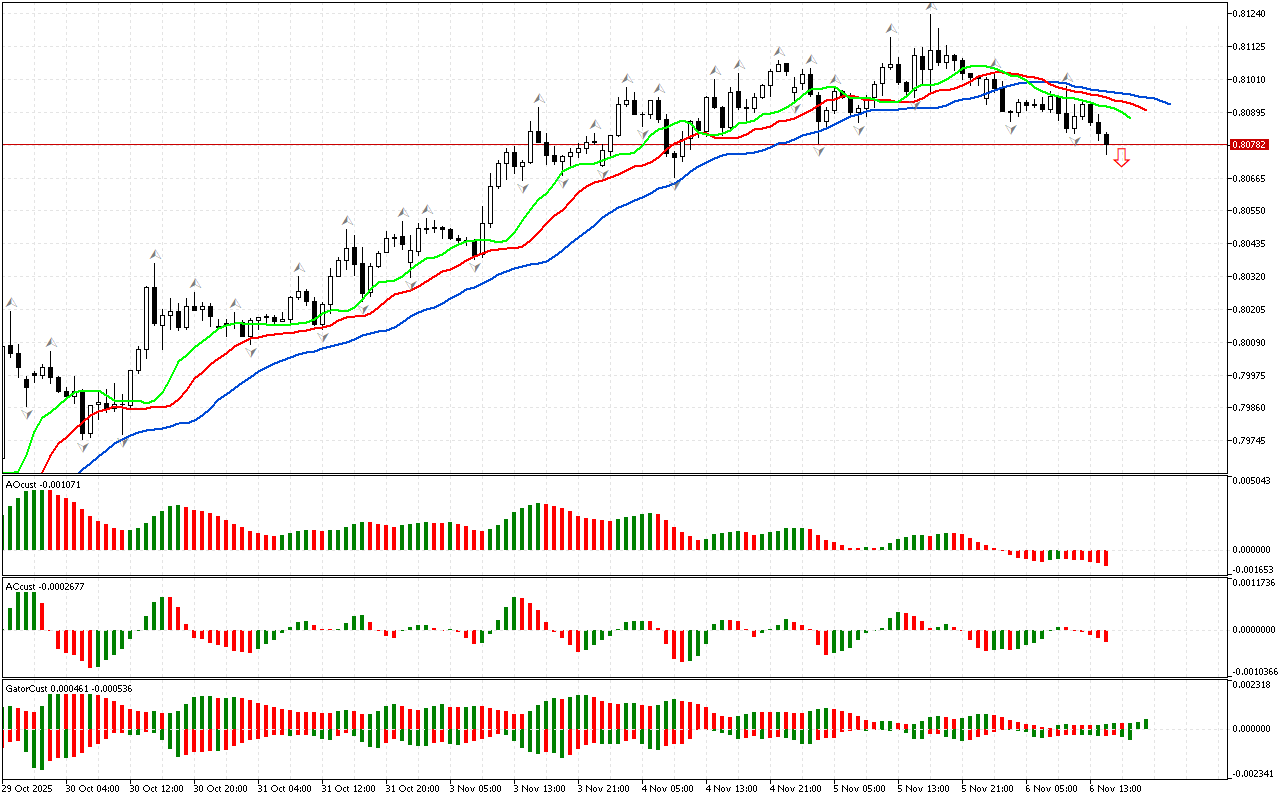Click the right end of the blue Alligator jaw line
The width and height of the screenshot is (1280, 800).
point(1168,103)
